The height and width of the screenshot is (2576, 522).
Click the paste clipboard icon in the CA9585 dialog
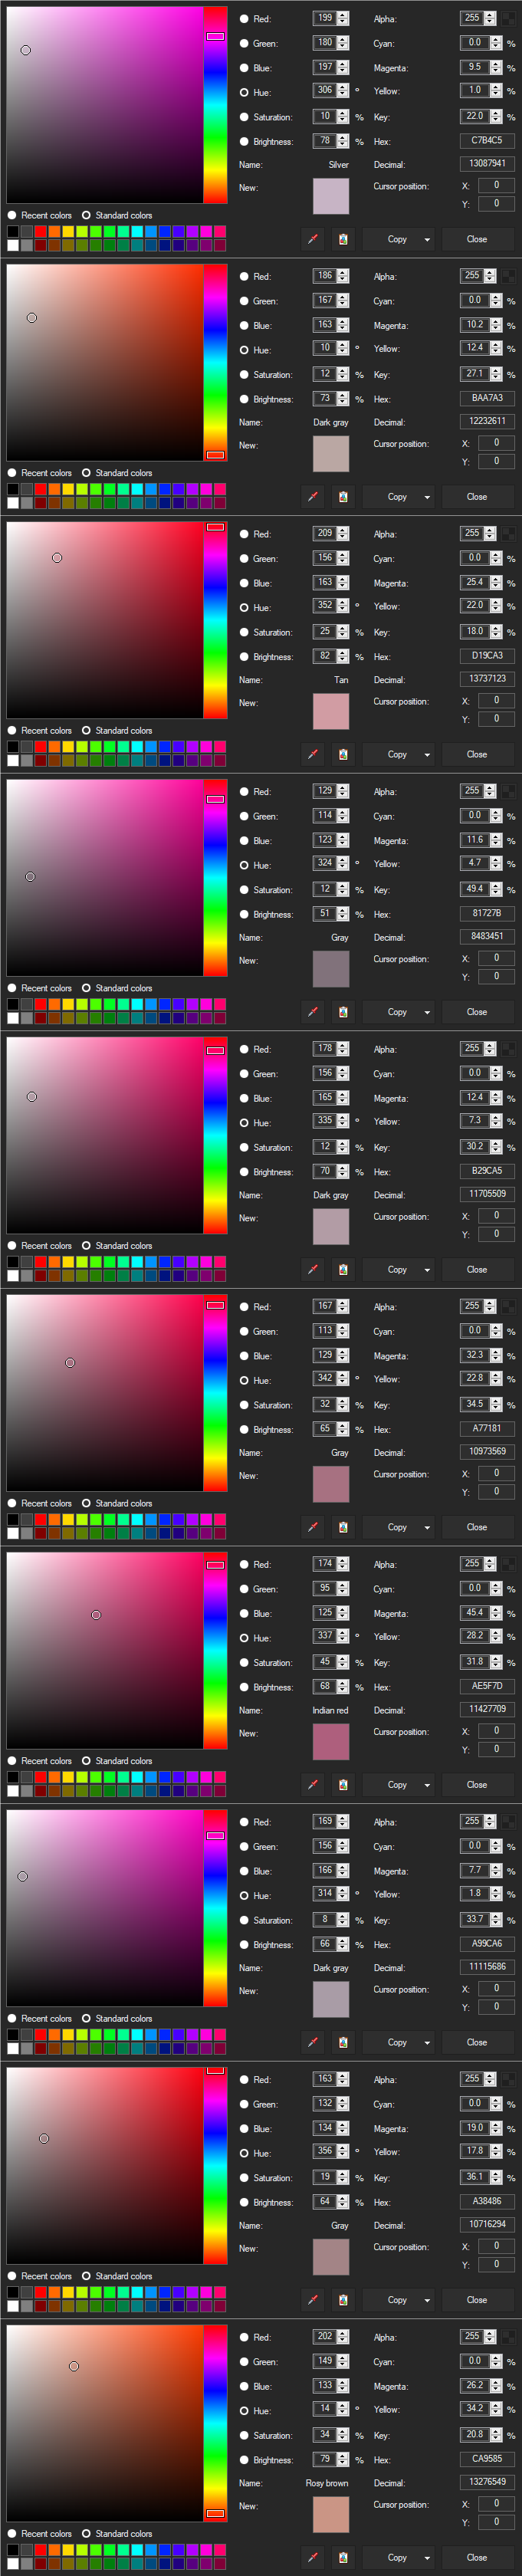(x=343, y=2557)
